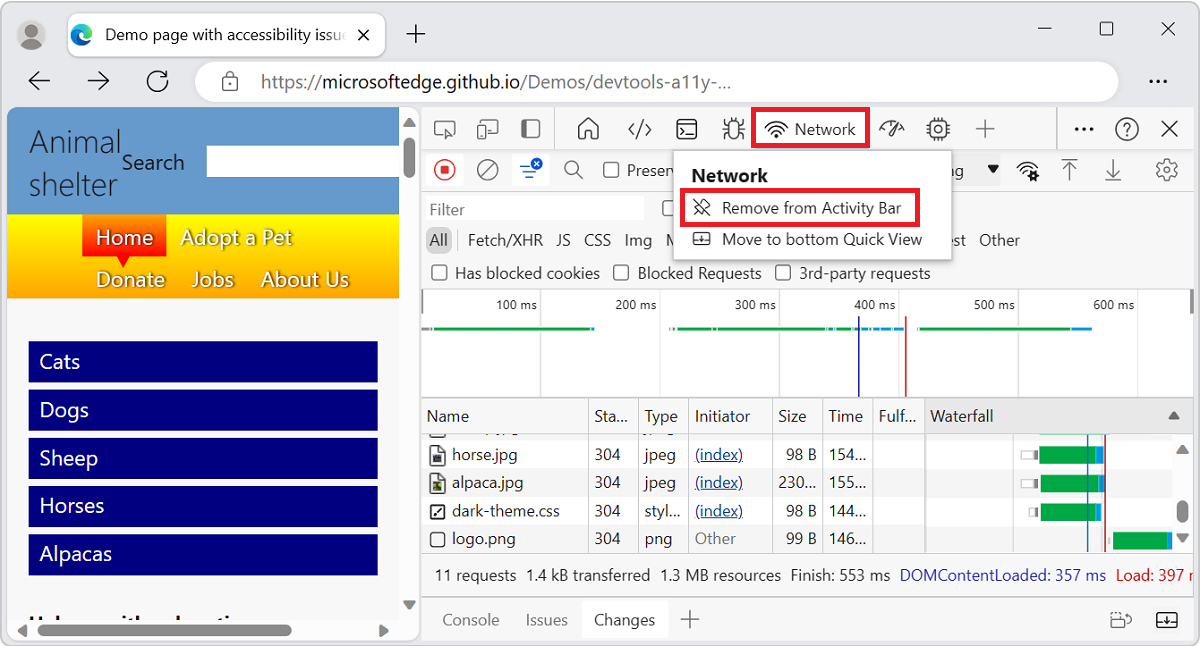Open the throttling dropdown
The width and height of the screenshot is (1200, 646).
(x=992, y=170)
